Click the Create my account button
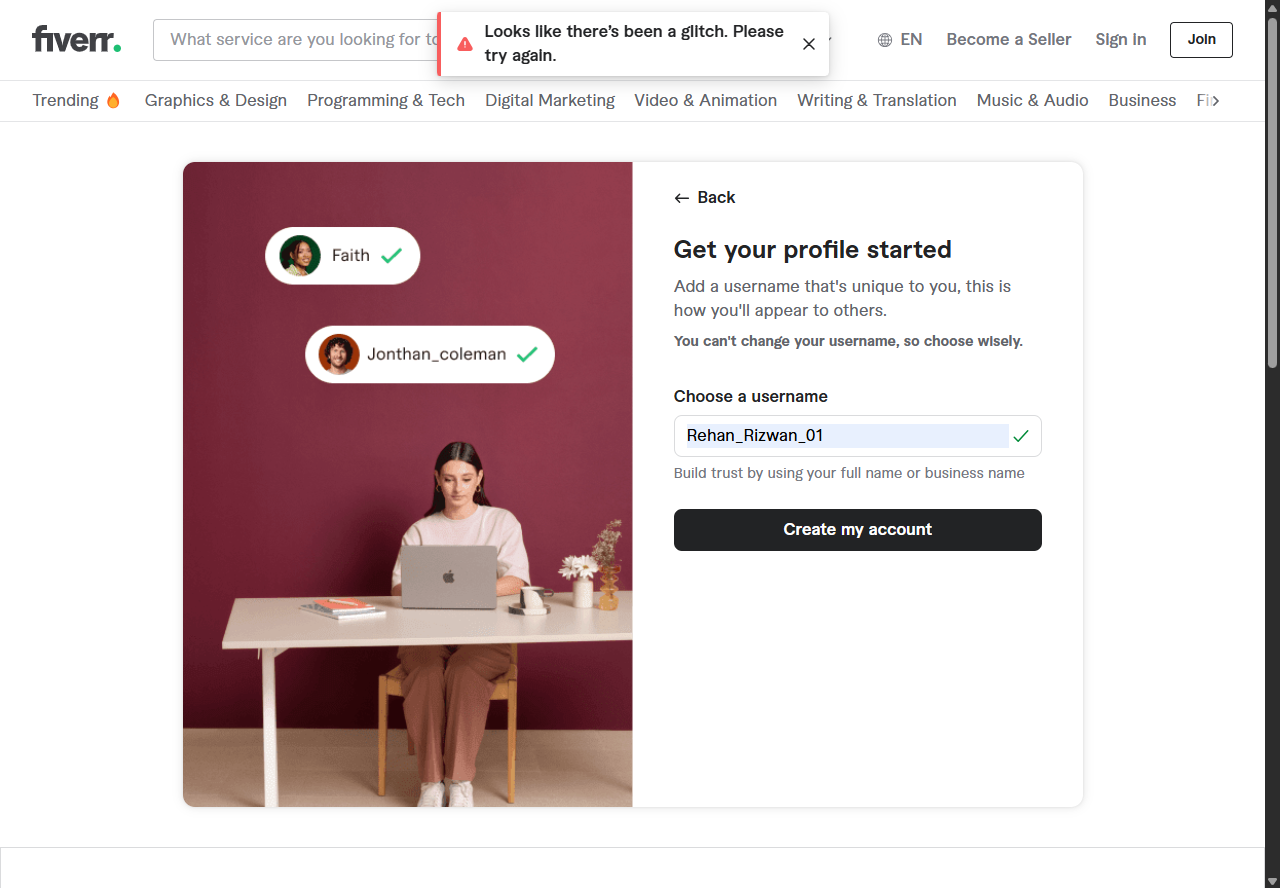 pos(858,530)
